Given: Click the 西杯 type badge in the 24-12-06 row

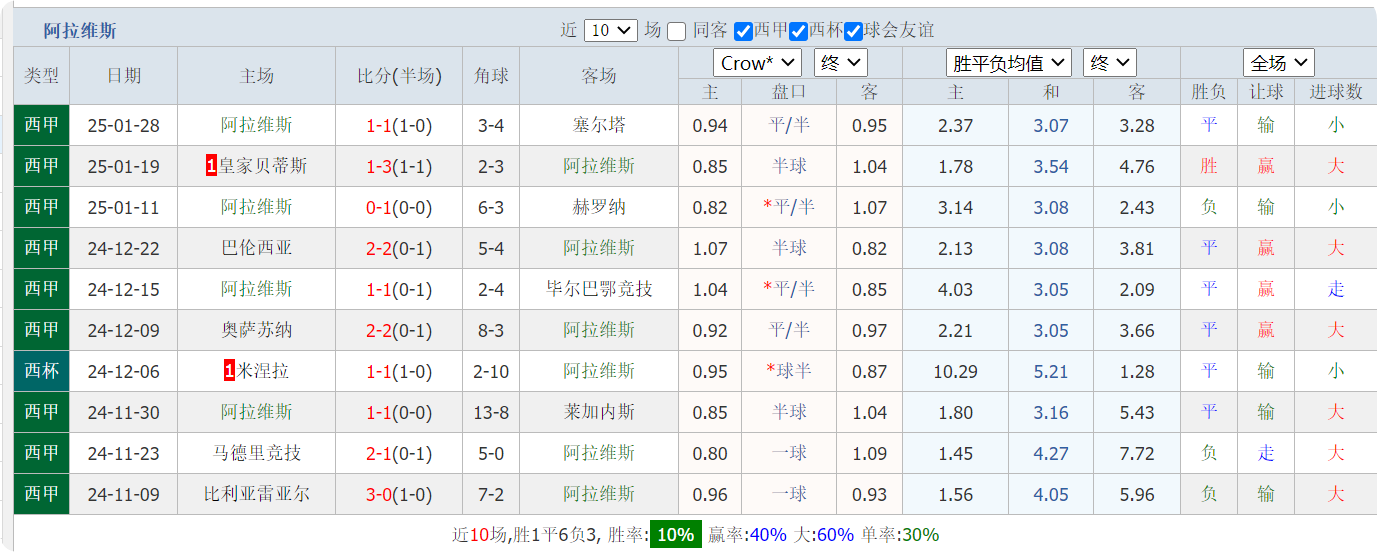Looking at the screenshot, I should [42, 371].
